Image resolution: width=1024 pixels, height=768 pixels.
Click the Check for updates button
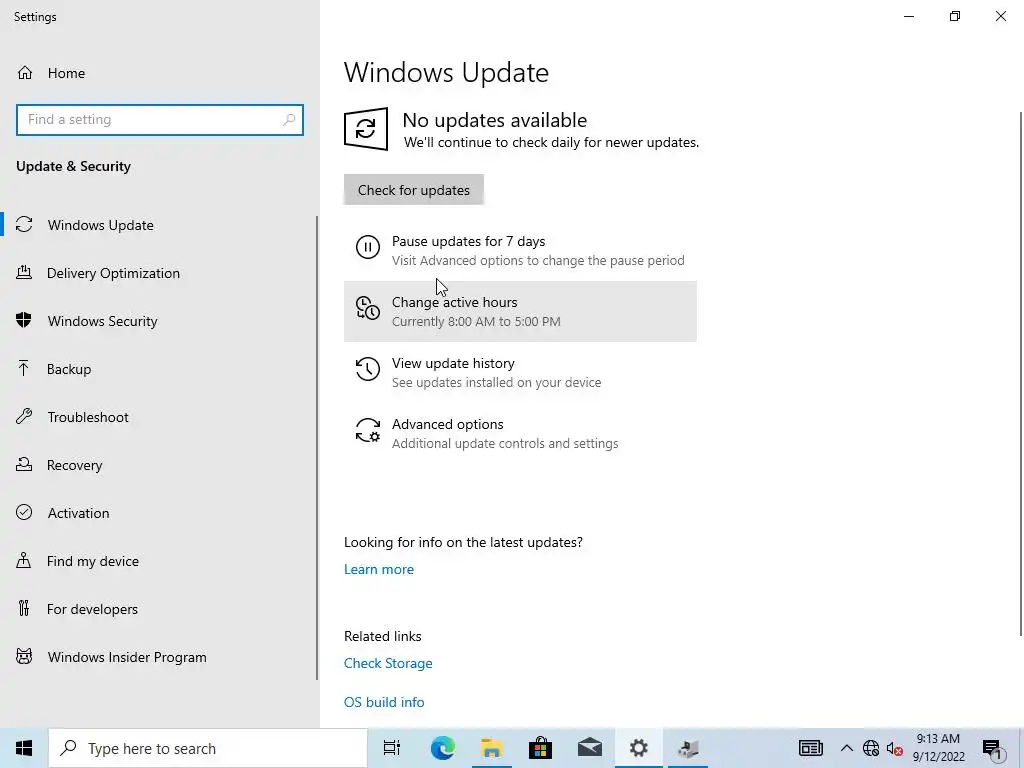coord(413,190)
